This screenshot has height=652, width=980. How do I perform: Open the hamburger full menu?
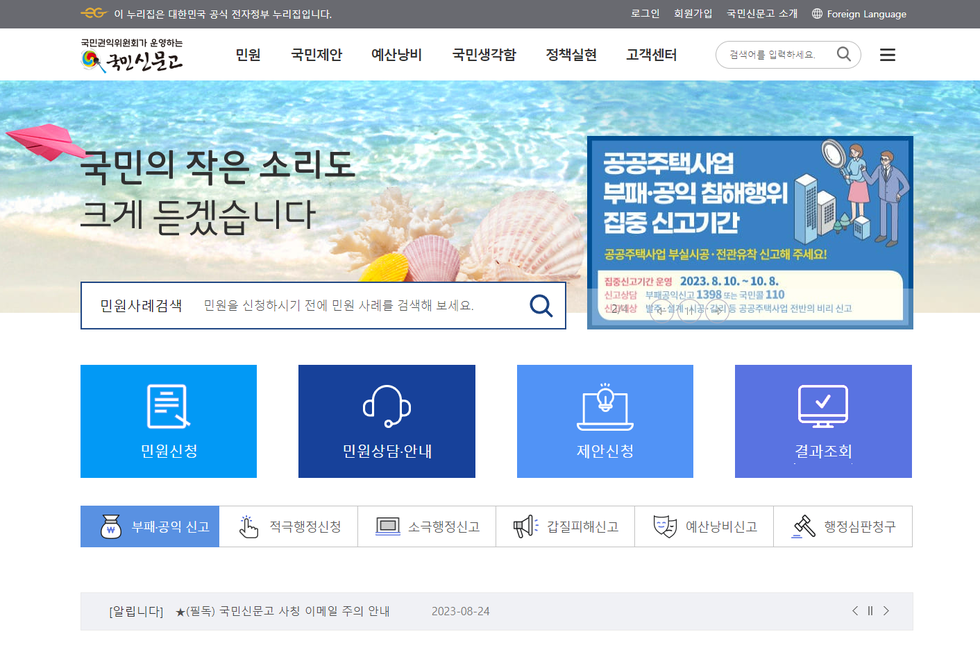click(x=887, y=55)
